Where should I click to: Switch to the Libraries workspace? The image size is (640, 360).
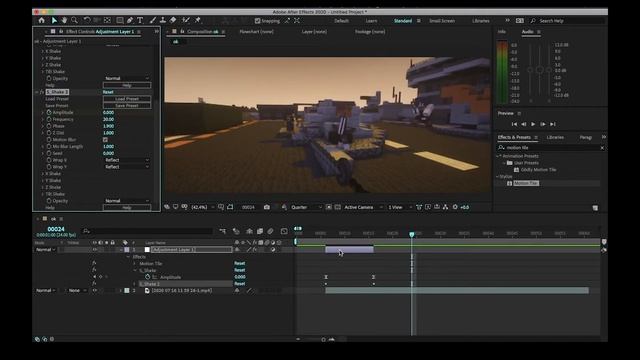tap(480, 20)
